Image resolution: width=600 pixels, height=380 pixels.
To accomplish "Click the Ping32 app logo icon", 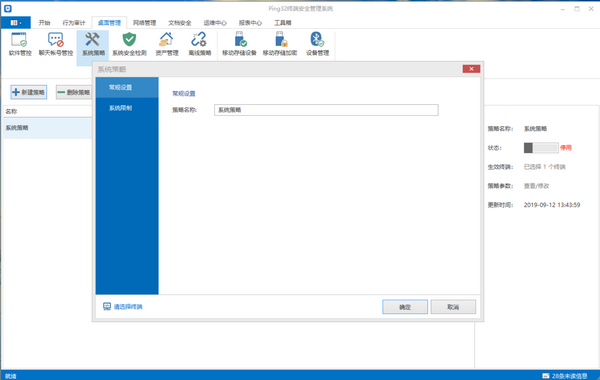I will tap(8, 8).
